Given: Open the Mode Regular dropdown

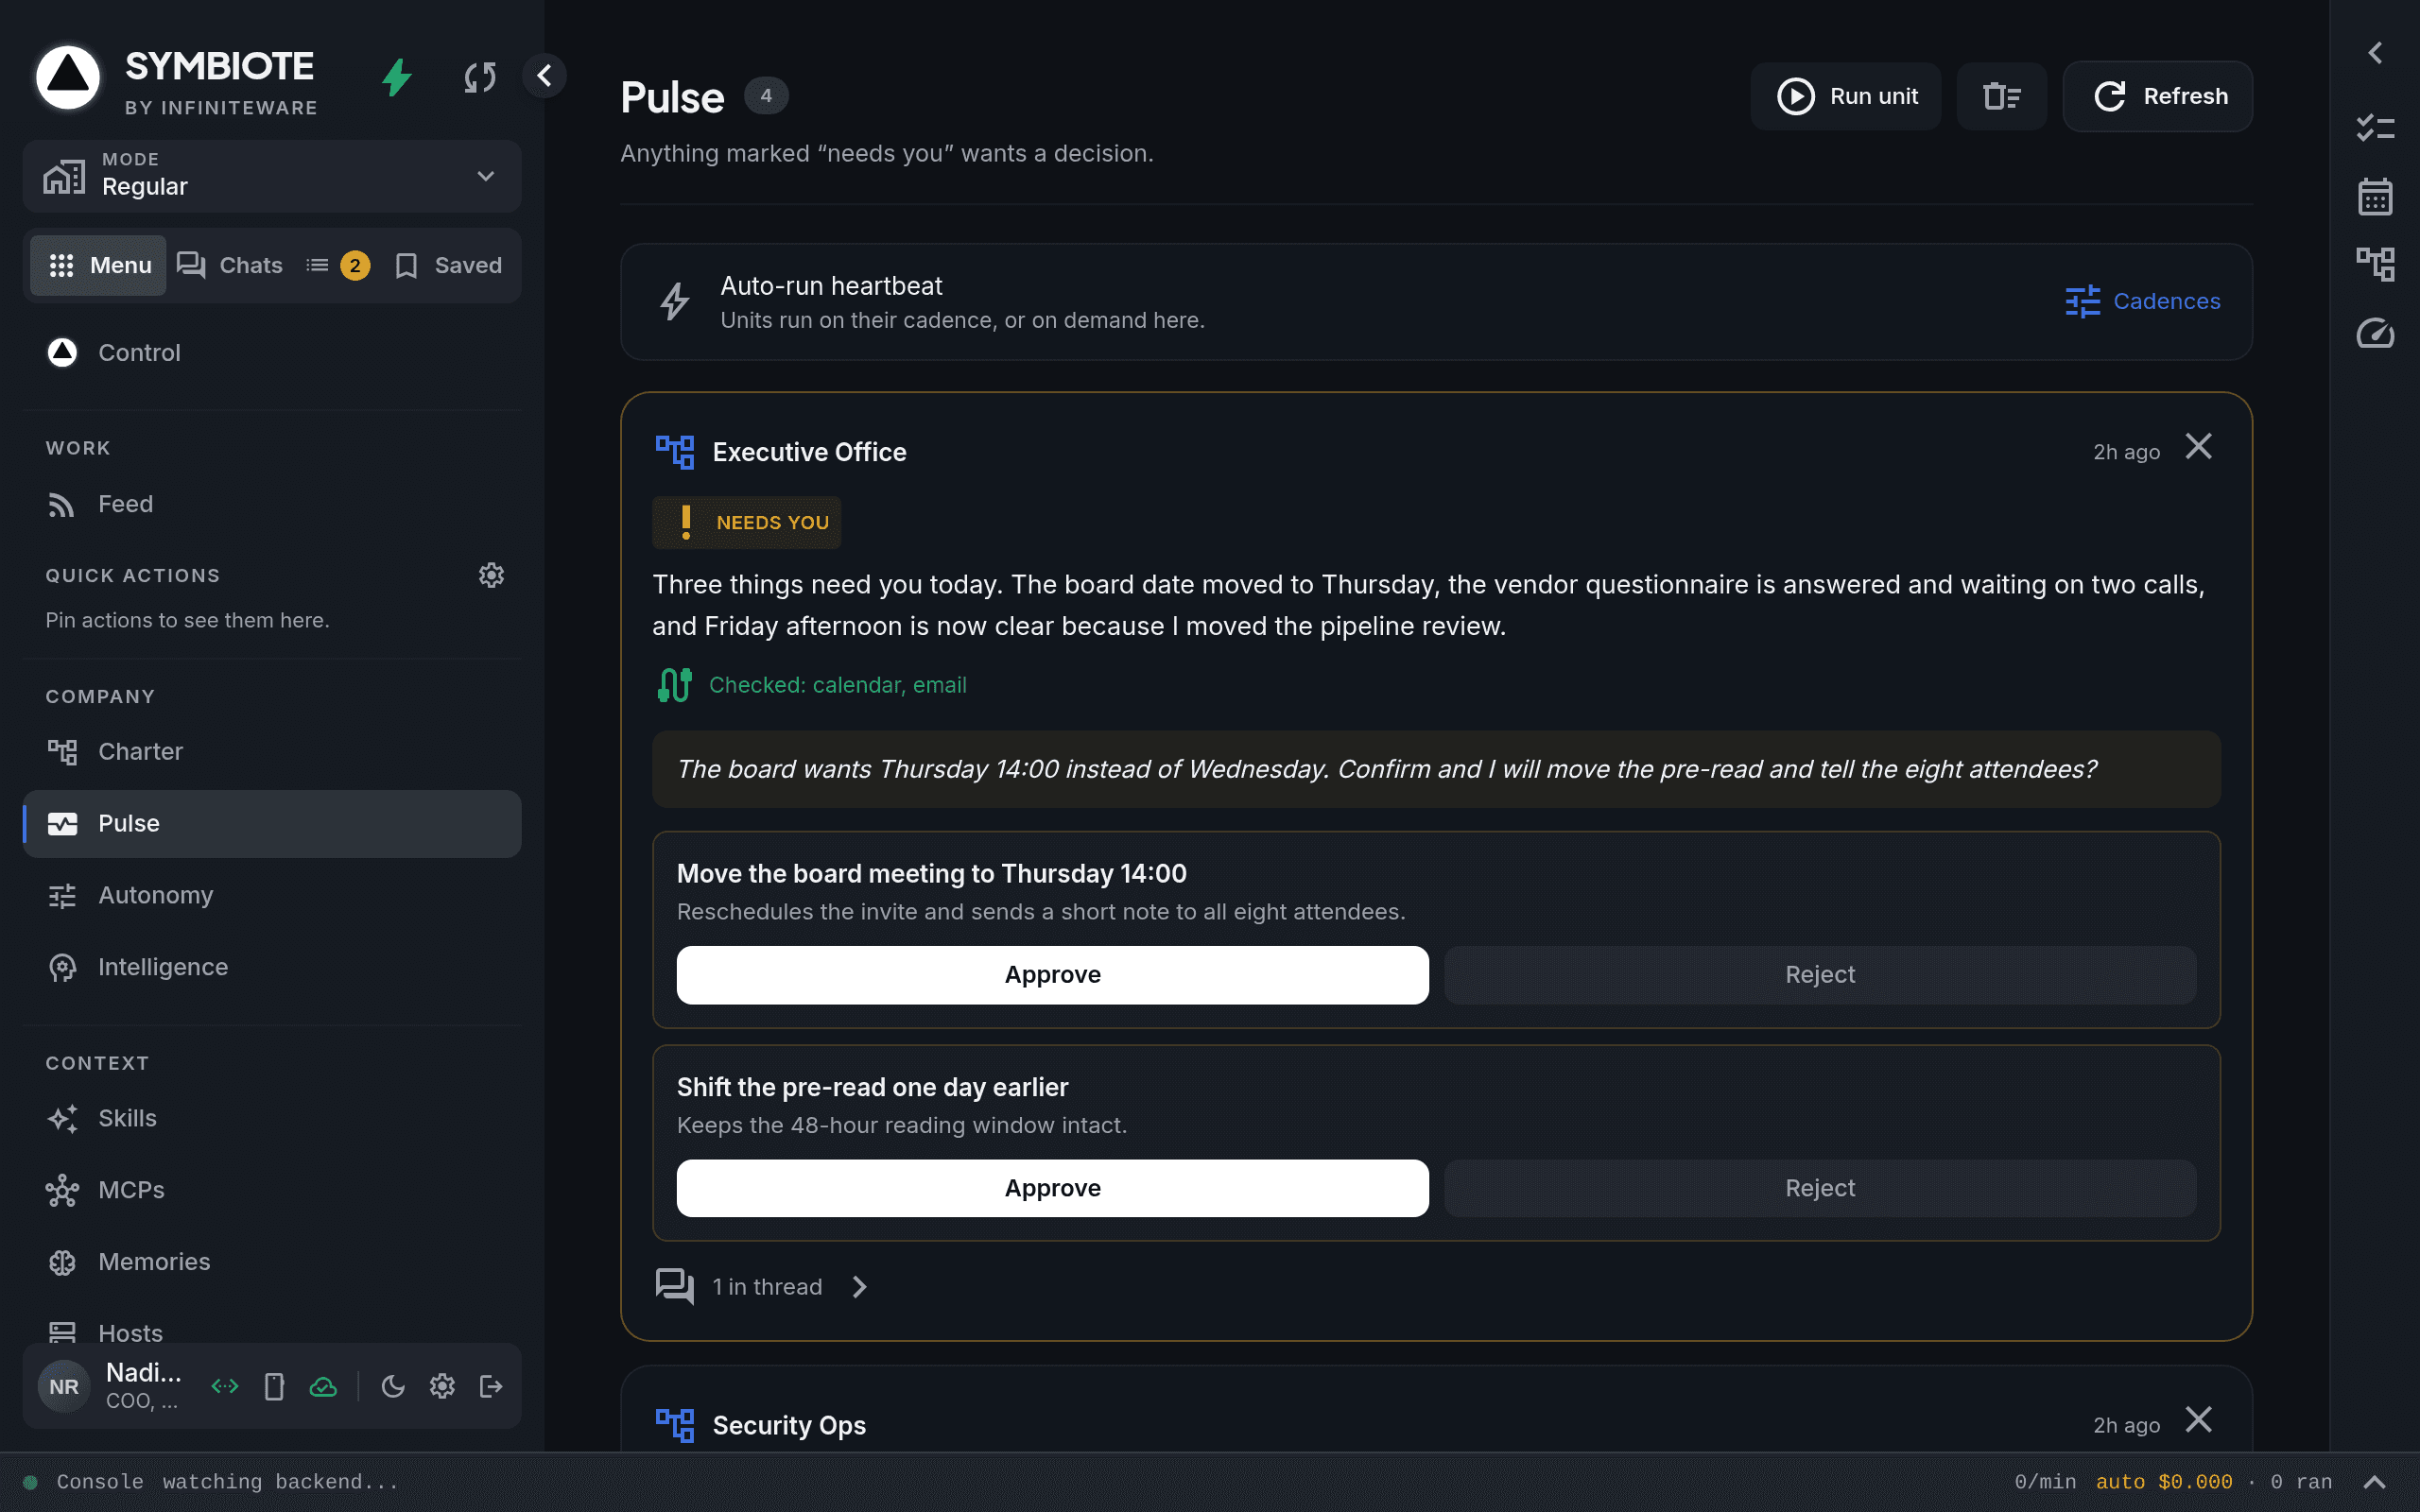Looking at the screenshot, I should [272, 176].
